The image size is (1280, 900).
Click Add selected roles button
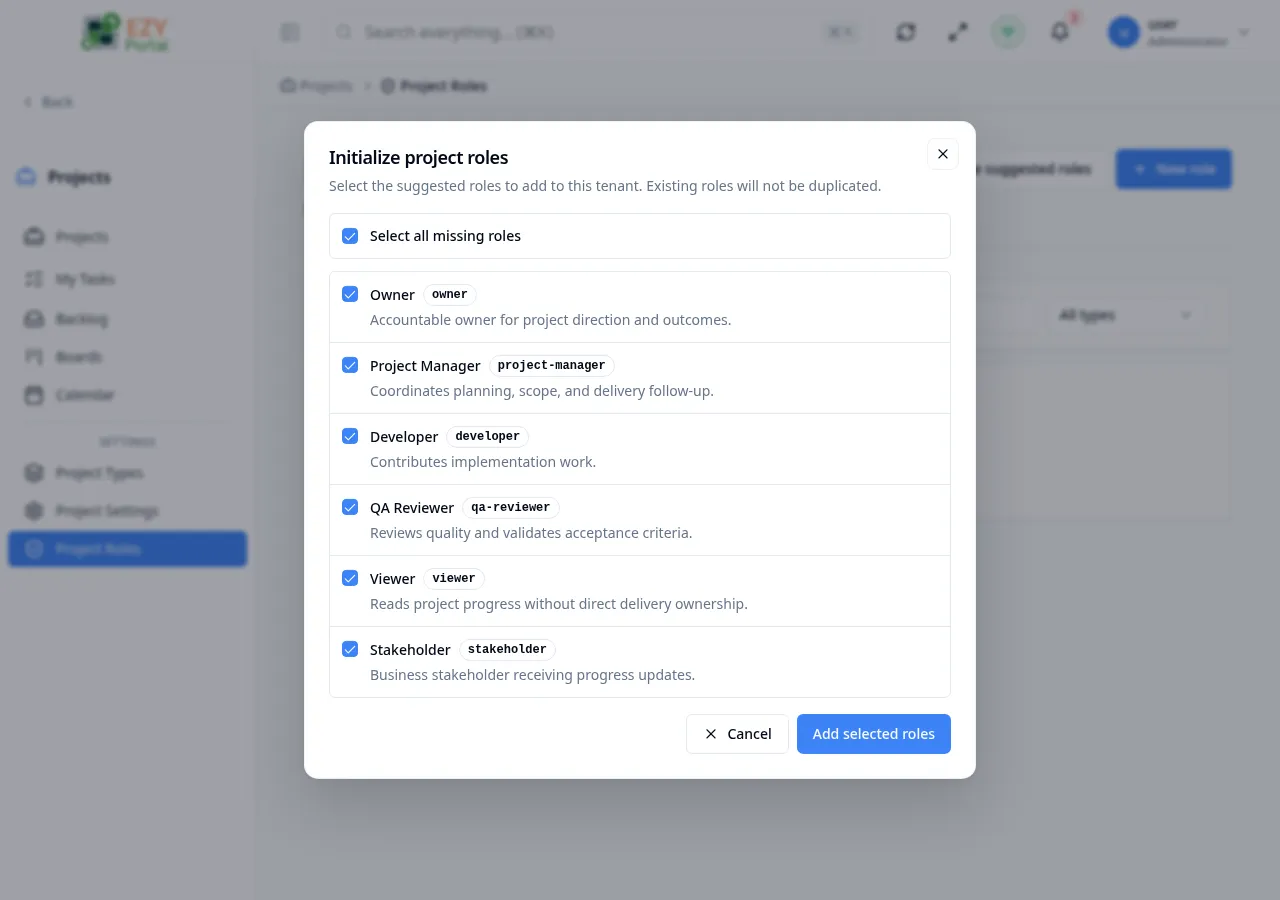pyautogui.click(x=874, y=734)
